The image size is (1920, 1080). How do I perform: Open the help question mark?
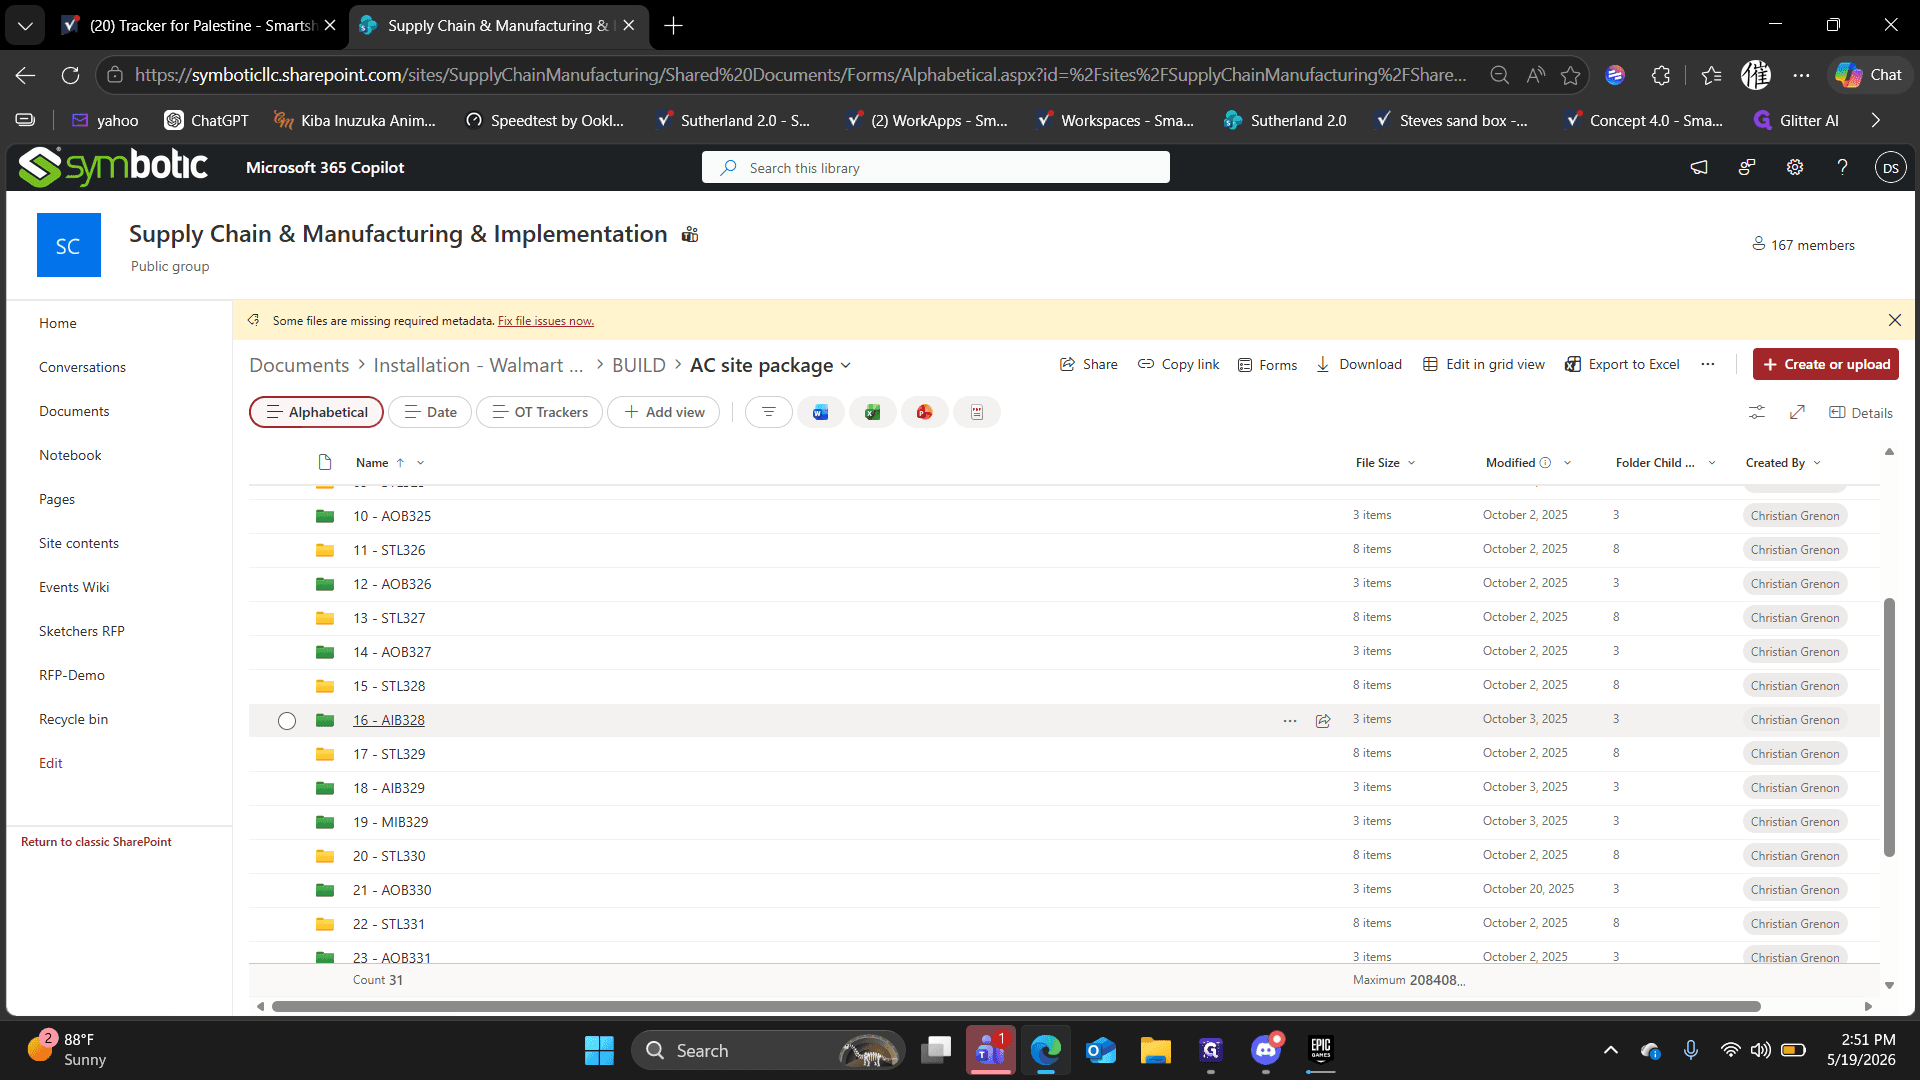(x=1842, y=167)
